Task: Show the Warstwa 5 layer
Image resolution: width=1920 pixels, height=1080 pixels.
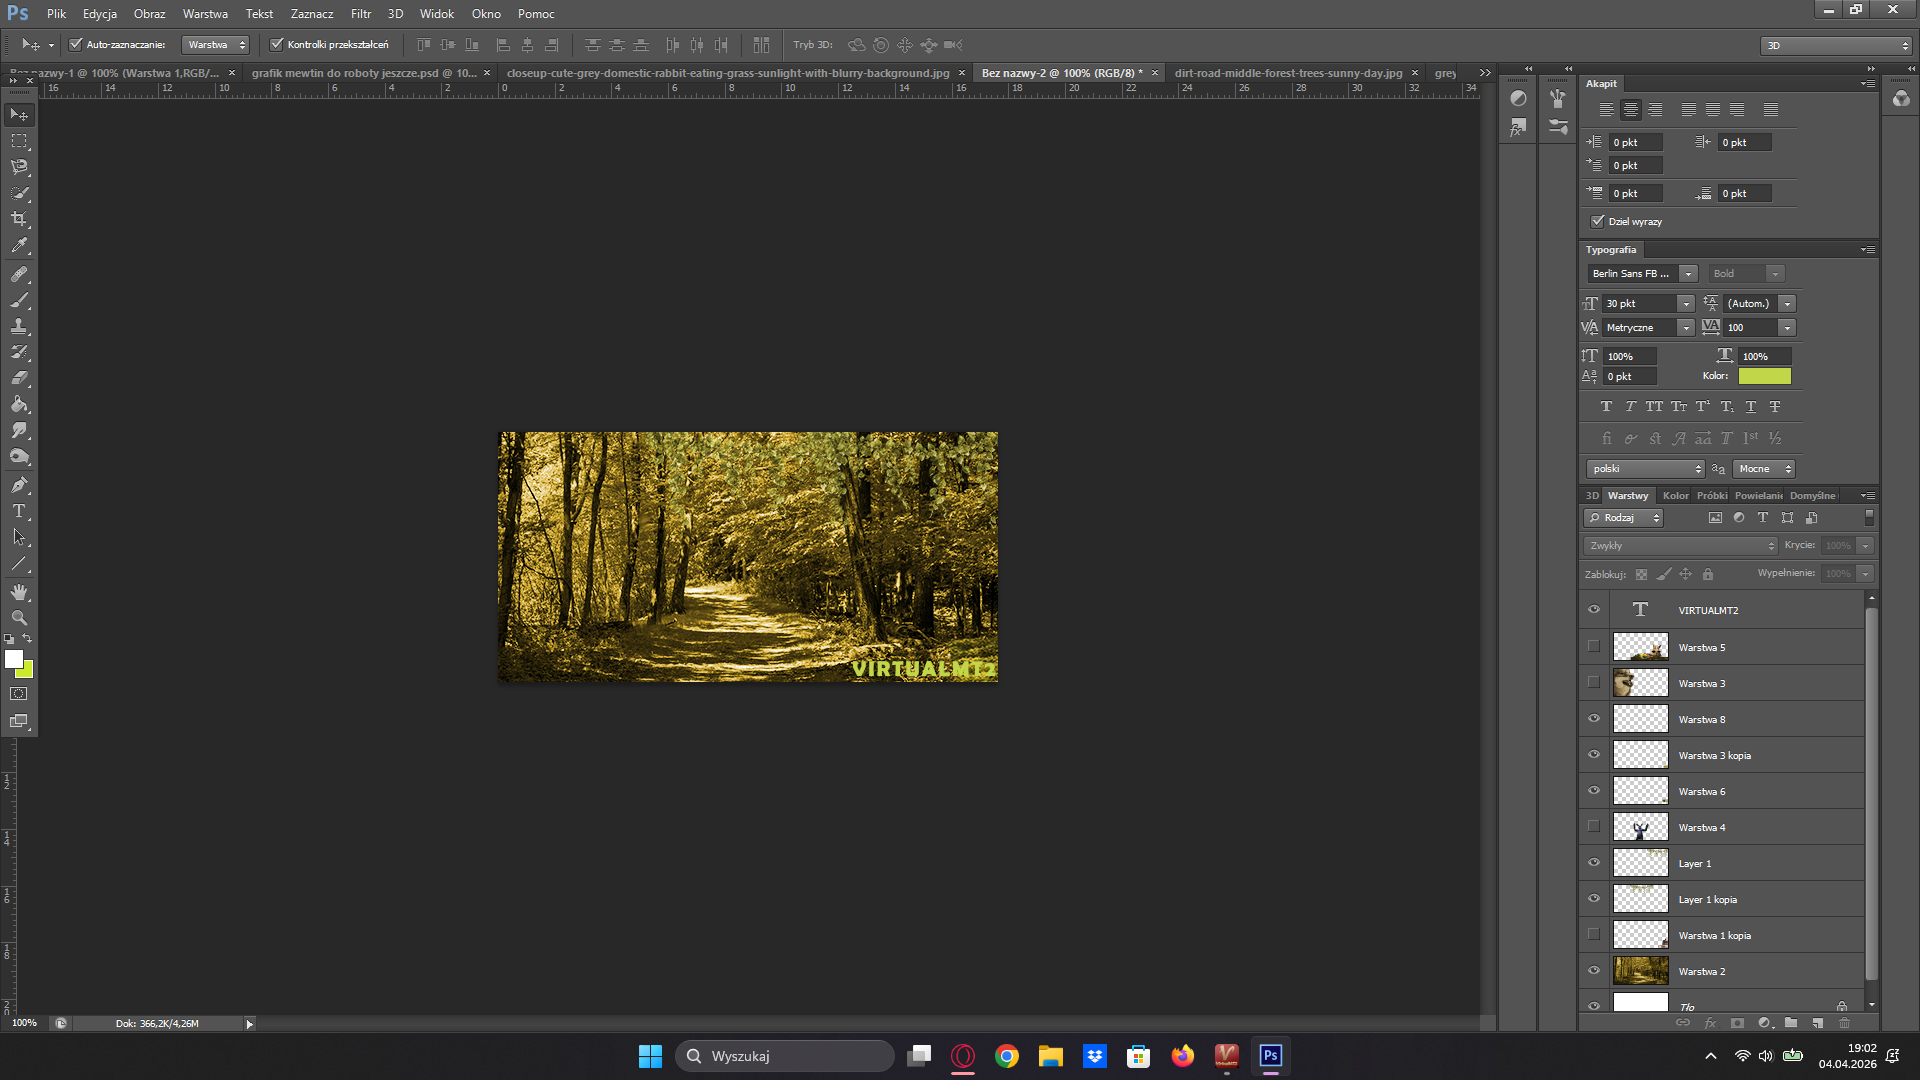Action: pos(1594,647)
